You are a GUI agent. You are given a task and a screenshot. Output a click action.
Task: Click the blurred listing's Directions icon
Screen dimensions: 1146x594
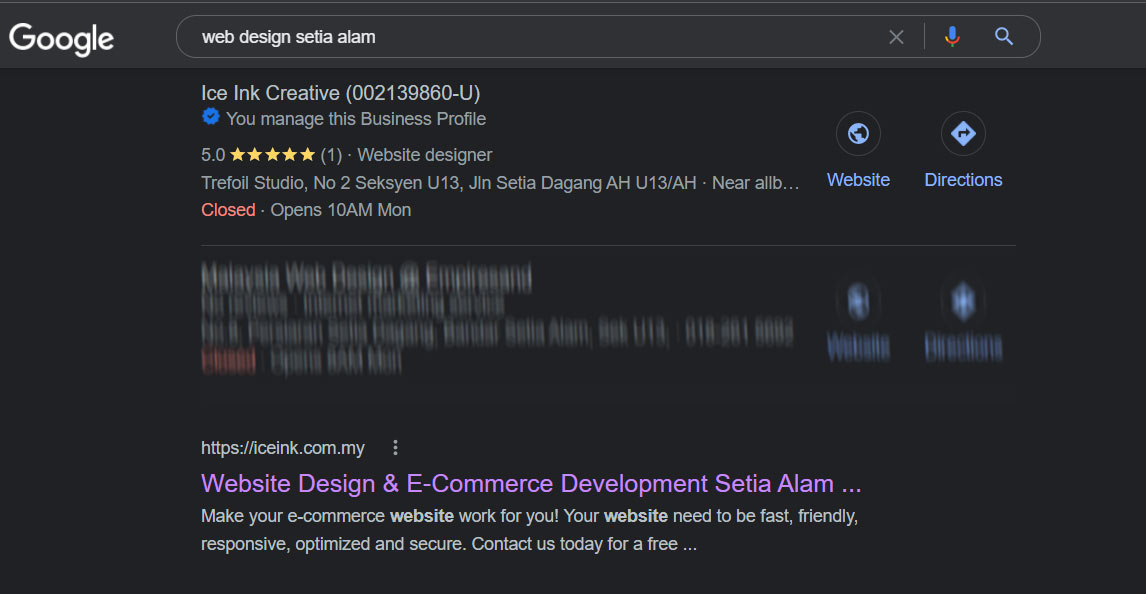[x=963, y=301]
